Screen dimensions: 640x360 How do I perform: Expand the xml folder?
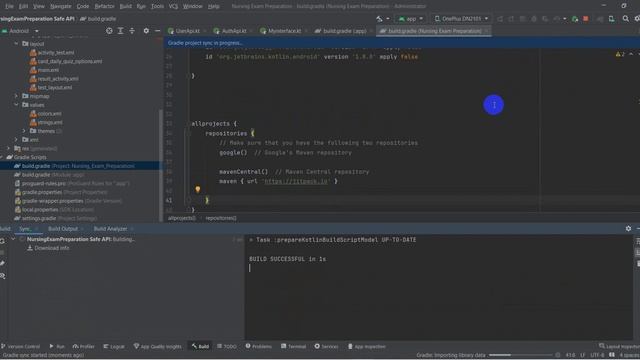16,140
